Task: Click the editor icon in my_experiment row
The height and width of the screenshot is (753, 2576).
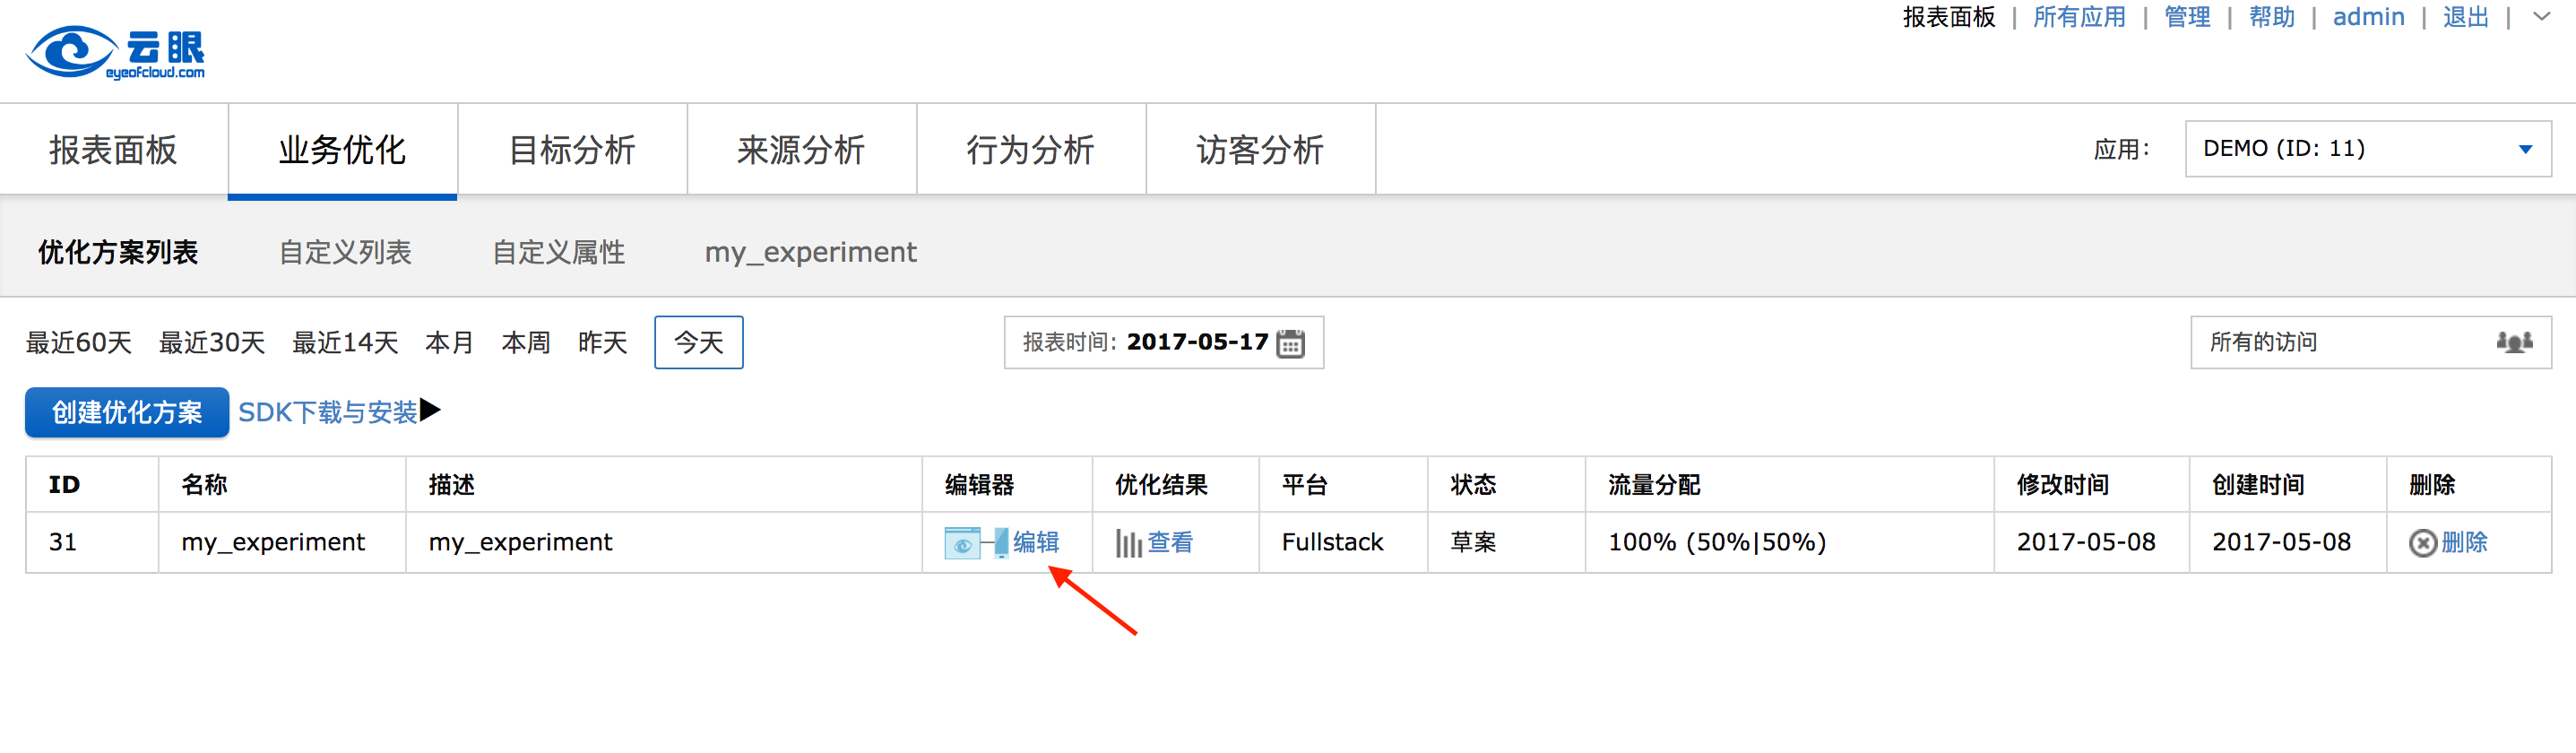Action: click(x=976, y=543)
